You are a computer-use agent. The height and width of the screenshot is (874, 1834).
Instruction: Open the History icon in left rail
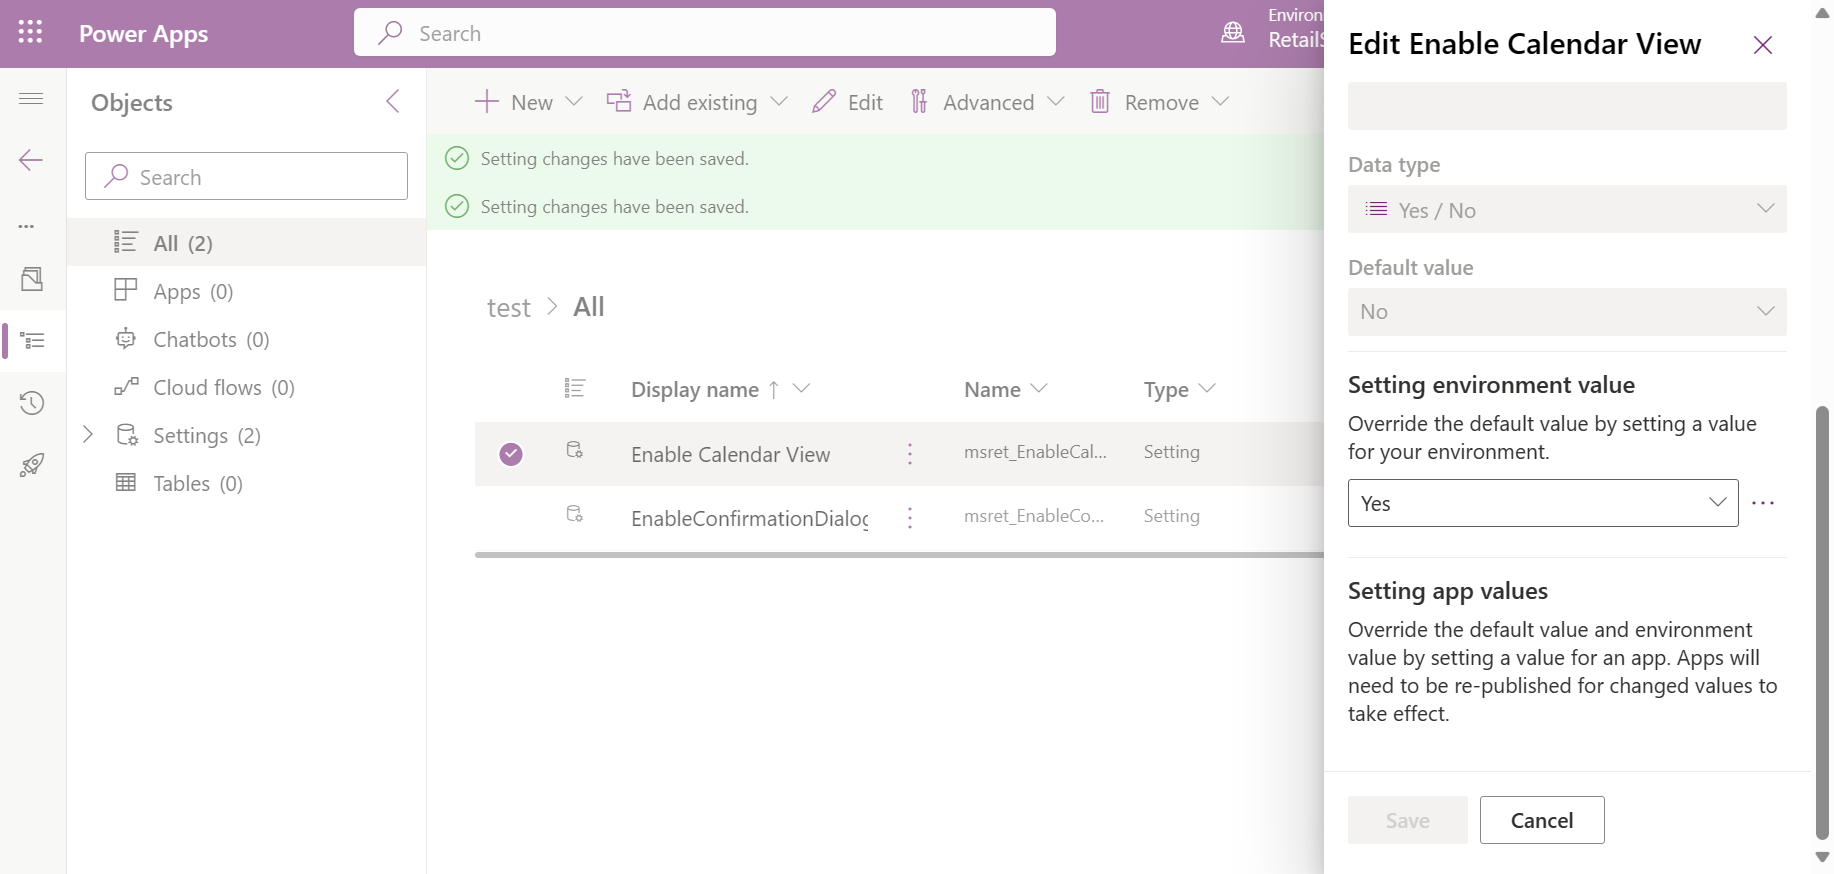click(31, 403)
